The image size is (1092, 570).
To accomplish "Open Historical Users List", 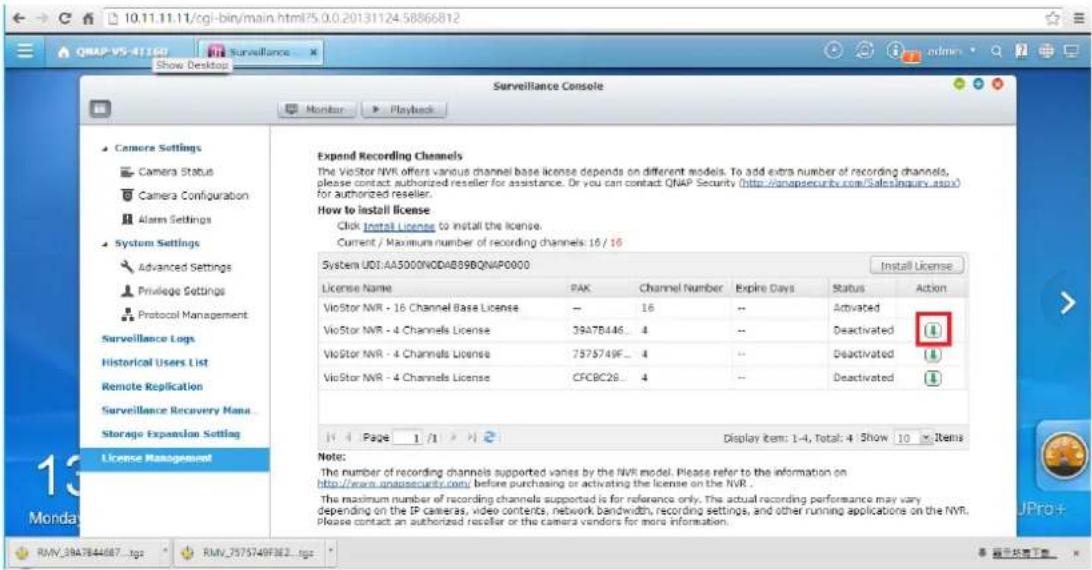I will point(155,362).
